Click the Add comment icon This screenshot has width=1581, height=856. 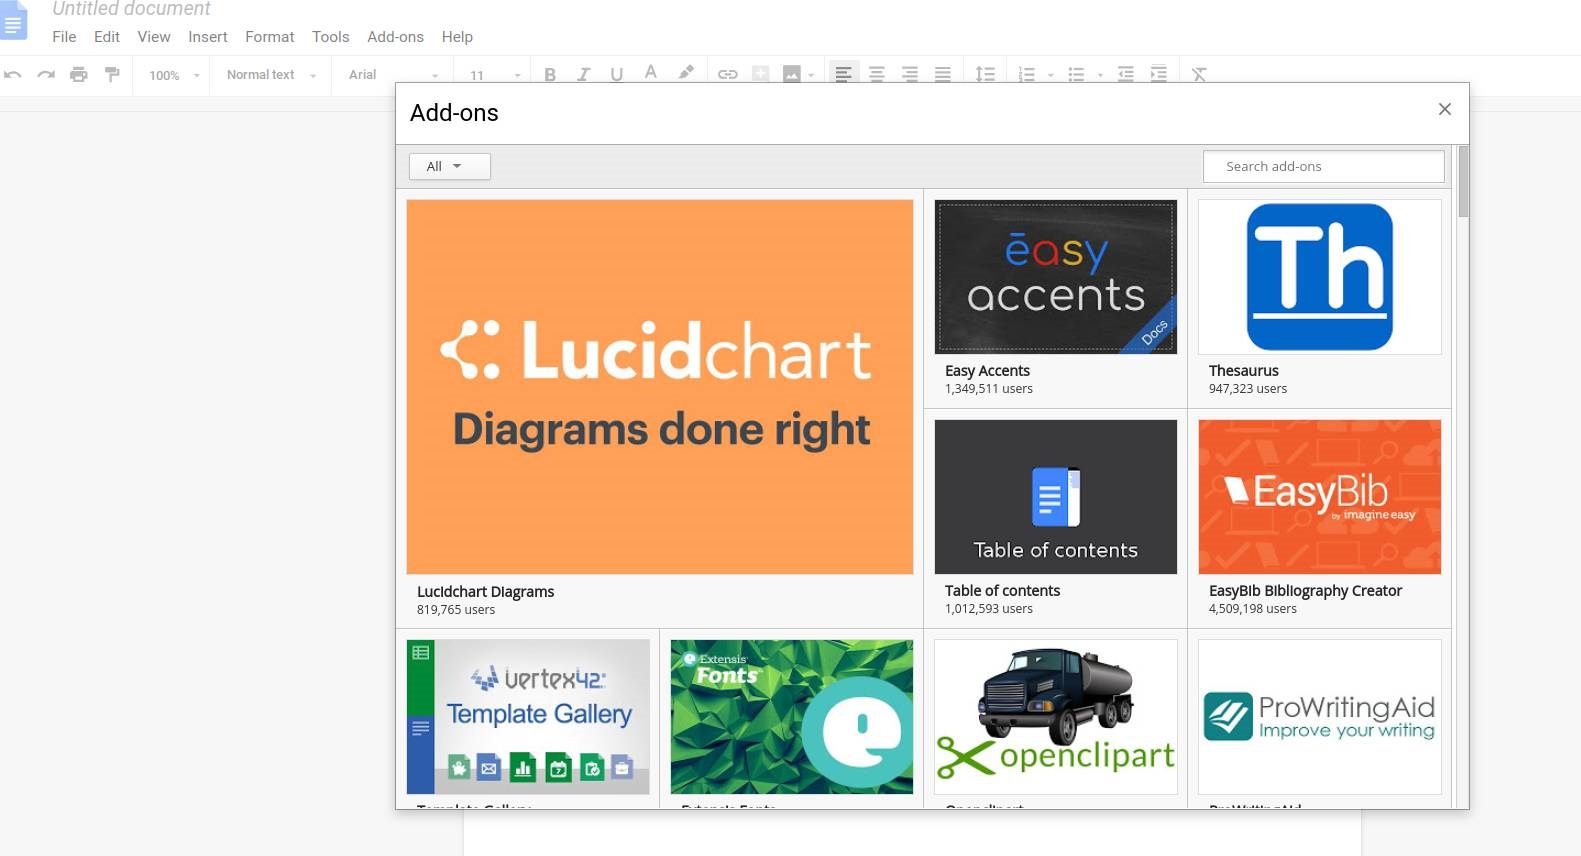(x=761, y=74)
